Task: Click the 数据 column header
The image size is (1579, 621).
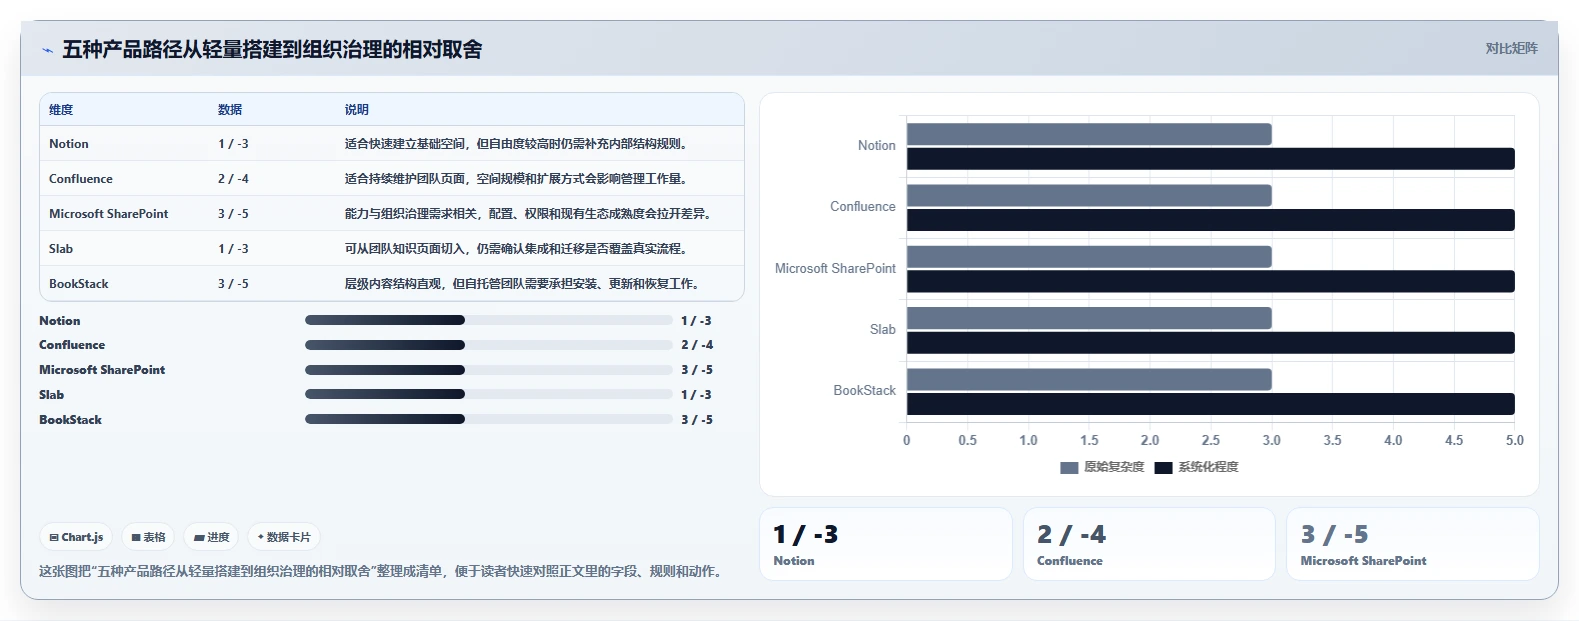Action: (x=230, y=110)
